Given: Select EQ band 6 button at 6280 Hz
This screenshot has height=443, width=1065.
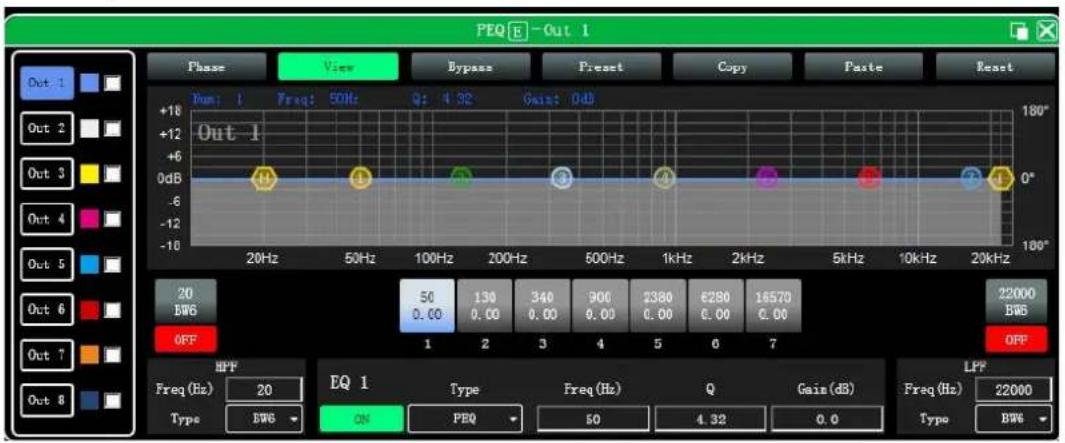Looking at the screenshot, I should [x=715, y=306].
